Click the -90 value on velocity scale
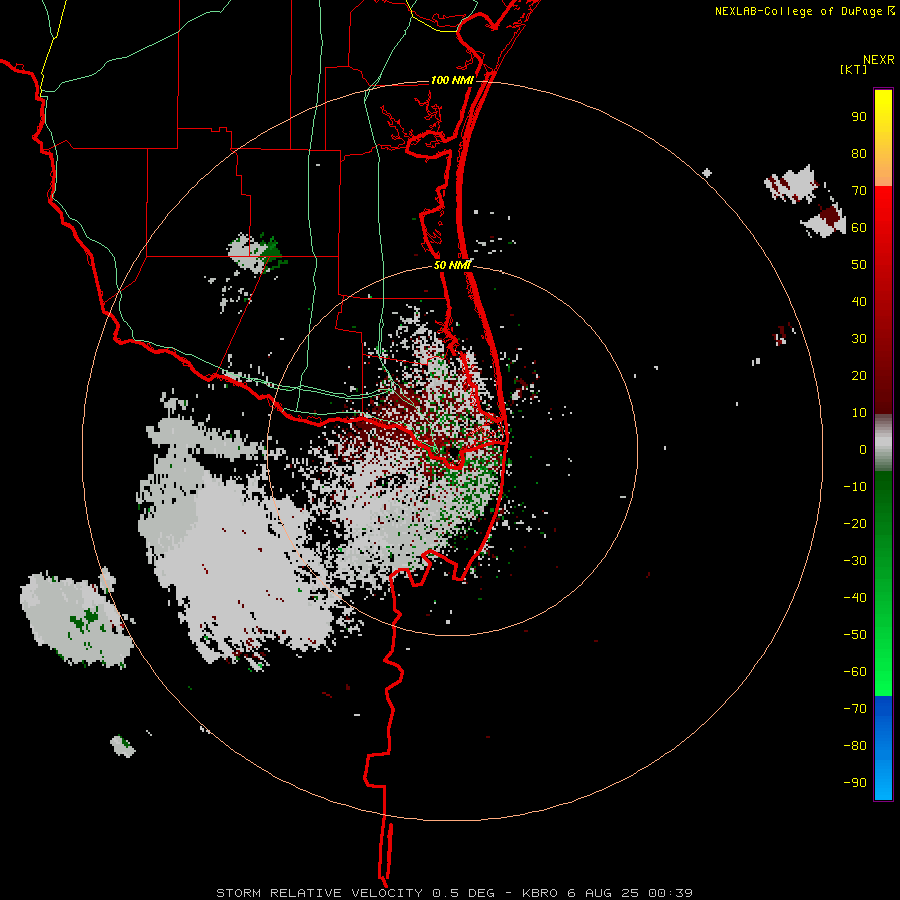 tap(855, 783)
